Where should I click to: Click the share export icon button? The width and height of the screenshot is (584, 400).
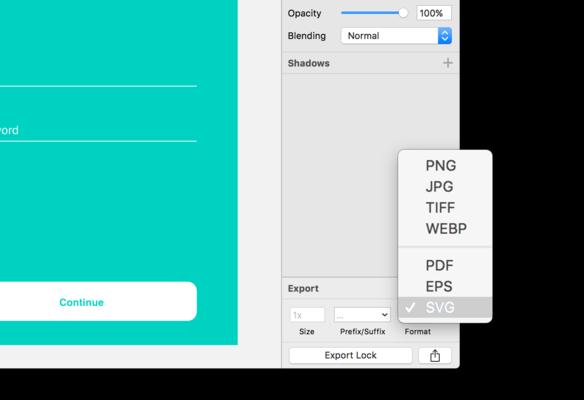tap(435, 355)
